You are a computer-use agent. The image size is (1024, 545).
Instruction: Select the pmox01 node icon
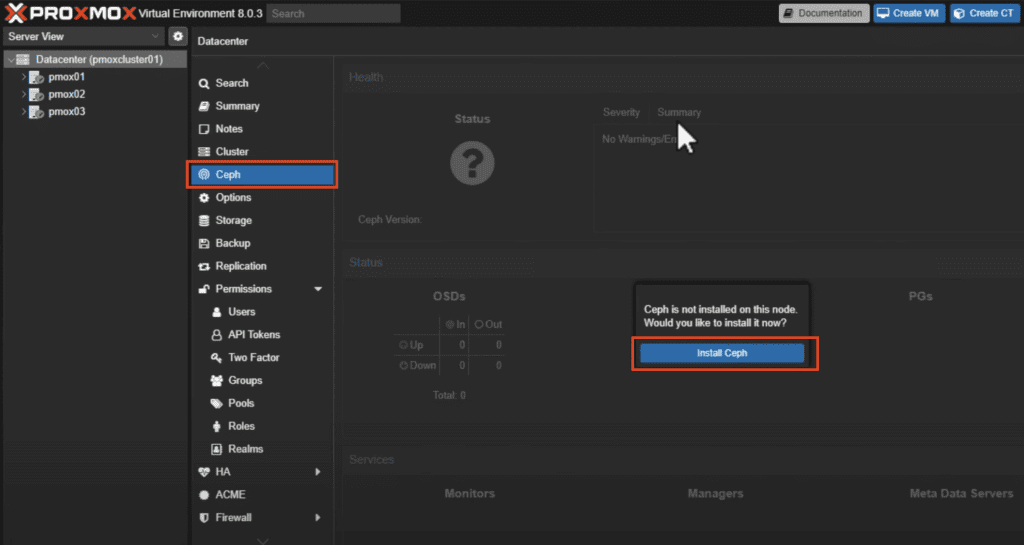(x=36, y=77)
